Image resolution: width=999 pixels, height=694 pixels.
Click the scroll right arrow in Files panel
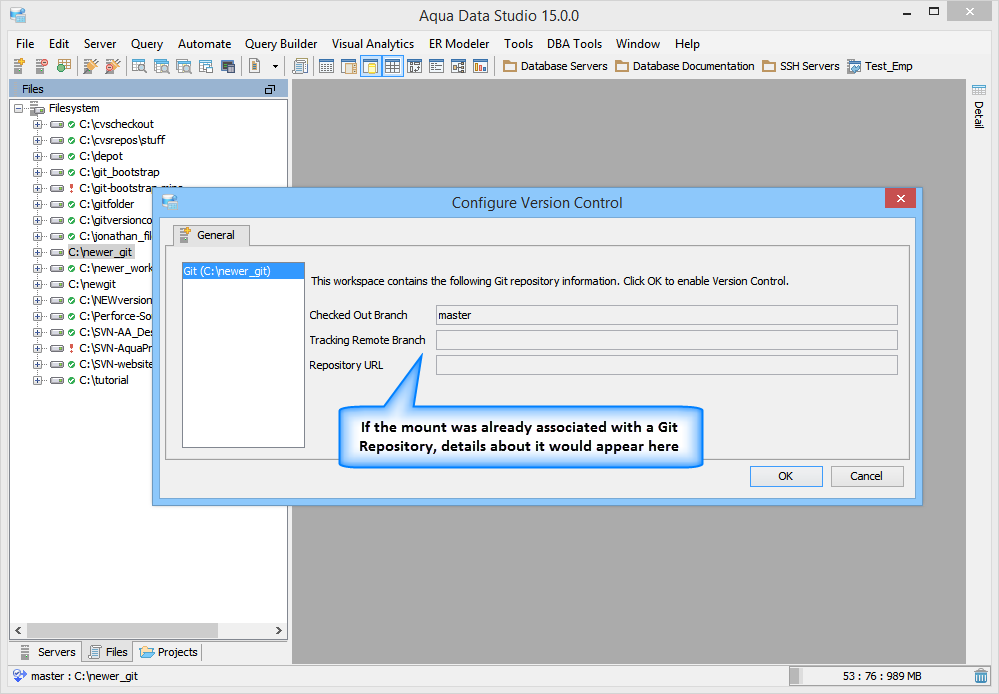(x=278, y=630)
